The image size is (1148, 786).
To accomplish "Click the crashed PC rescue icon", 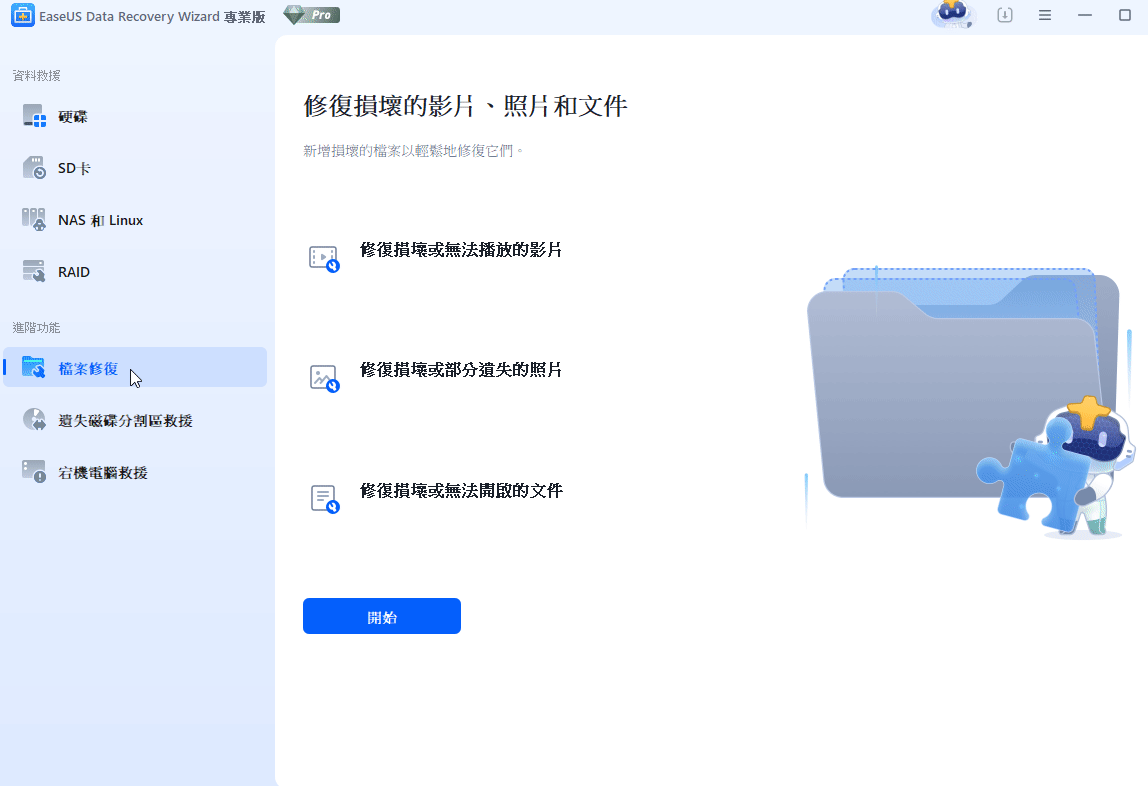I will (x=34, y=472).
